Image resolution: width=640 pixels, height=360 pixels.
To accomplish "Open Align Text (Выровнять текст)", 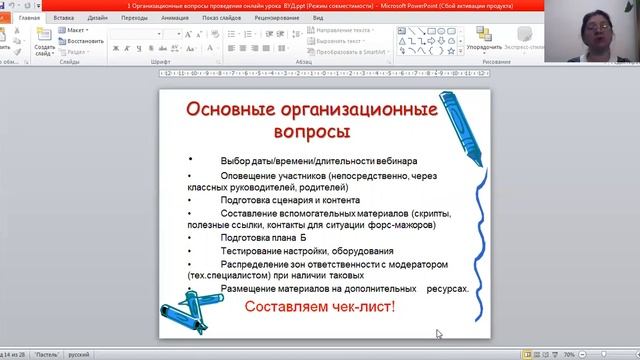I will coord(336,41).
